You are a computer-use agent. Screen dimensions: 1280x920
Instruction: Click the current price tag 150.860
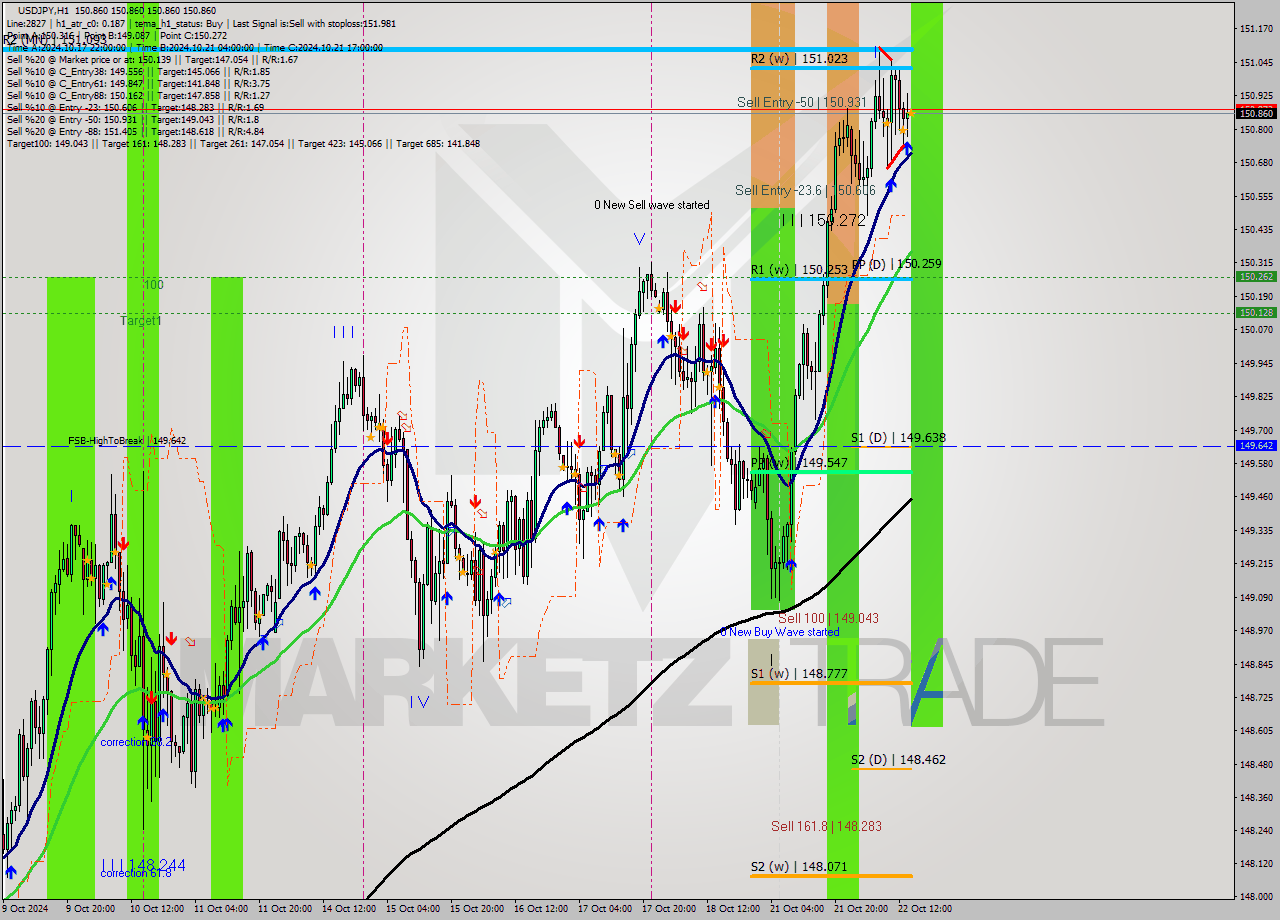1256,114
